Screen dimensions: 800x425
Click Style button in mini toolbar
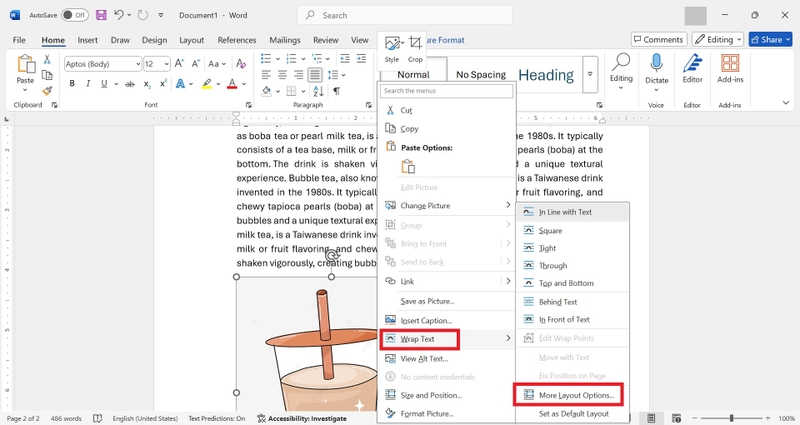(x=392, y=49)
